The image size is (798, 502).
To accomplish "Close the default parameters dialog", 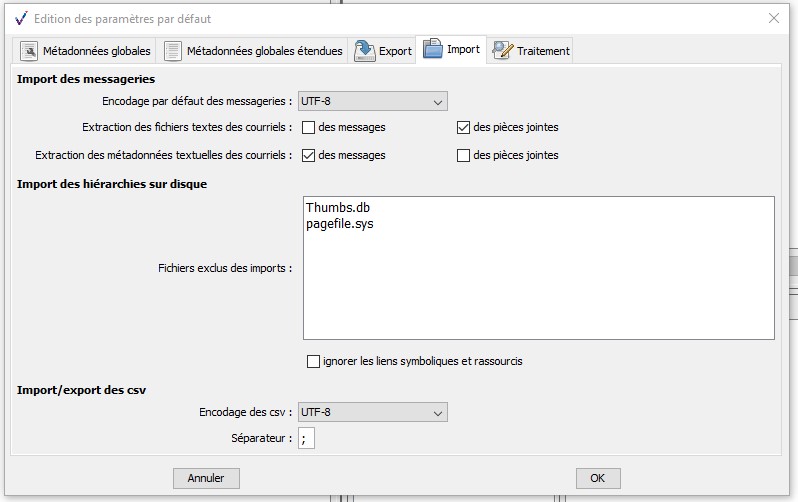I will pos(774,18).
